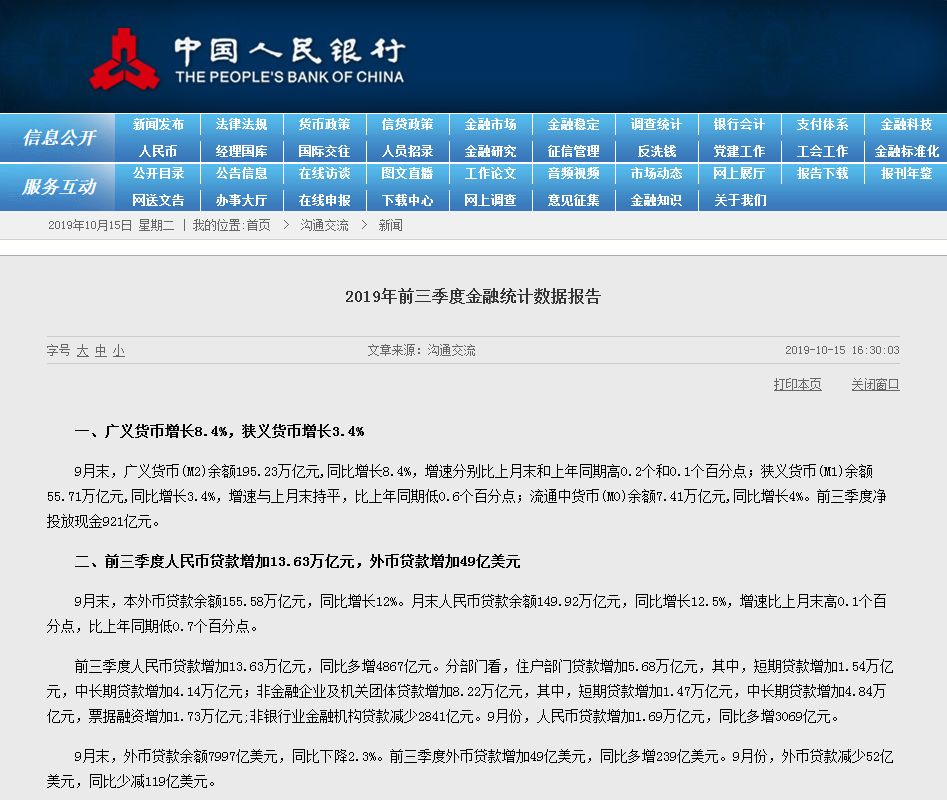The image size is (947, 800).
Task: Open the 人民币 page
Action: coord(158,151)
